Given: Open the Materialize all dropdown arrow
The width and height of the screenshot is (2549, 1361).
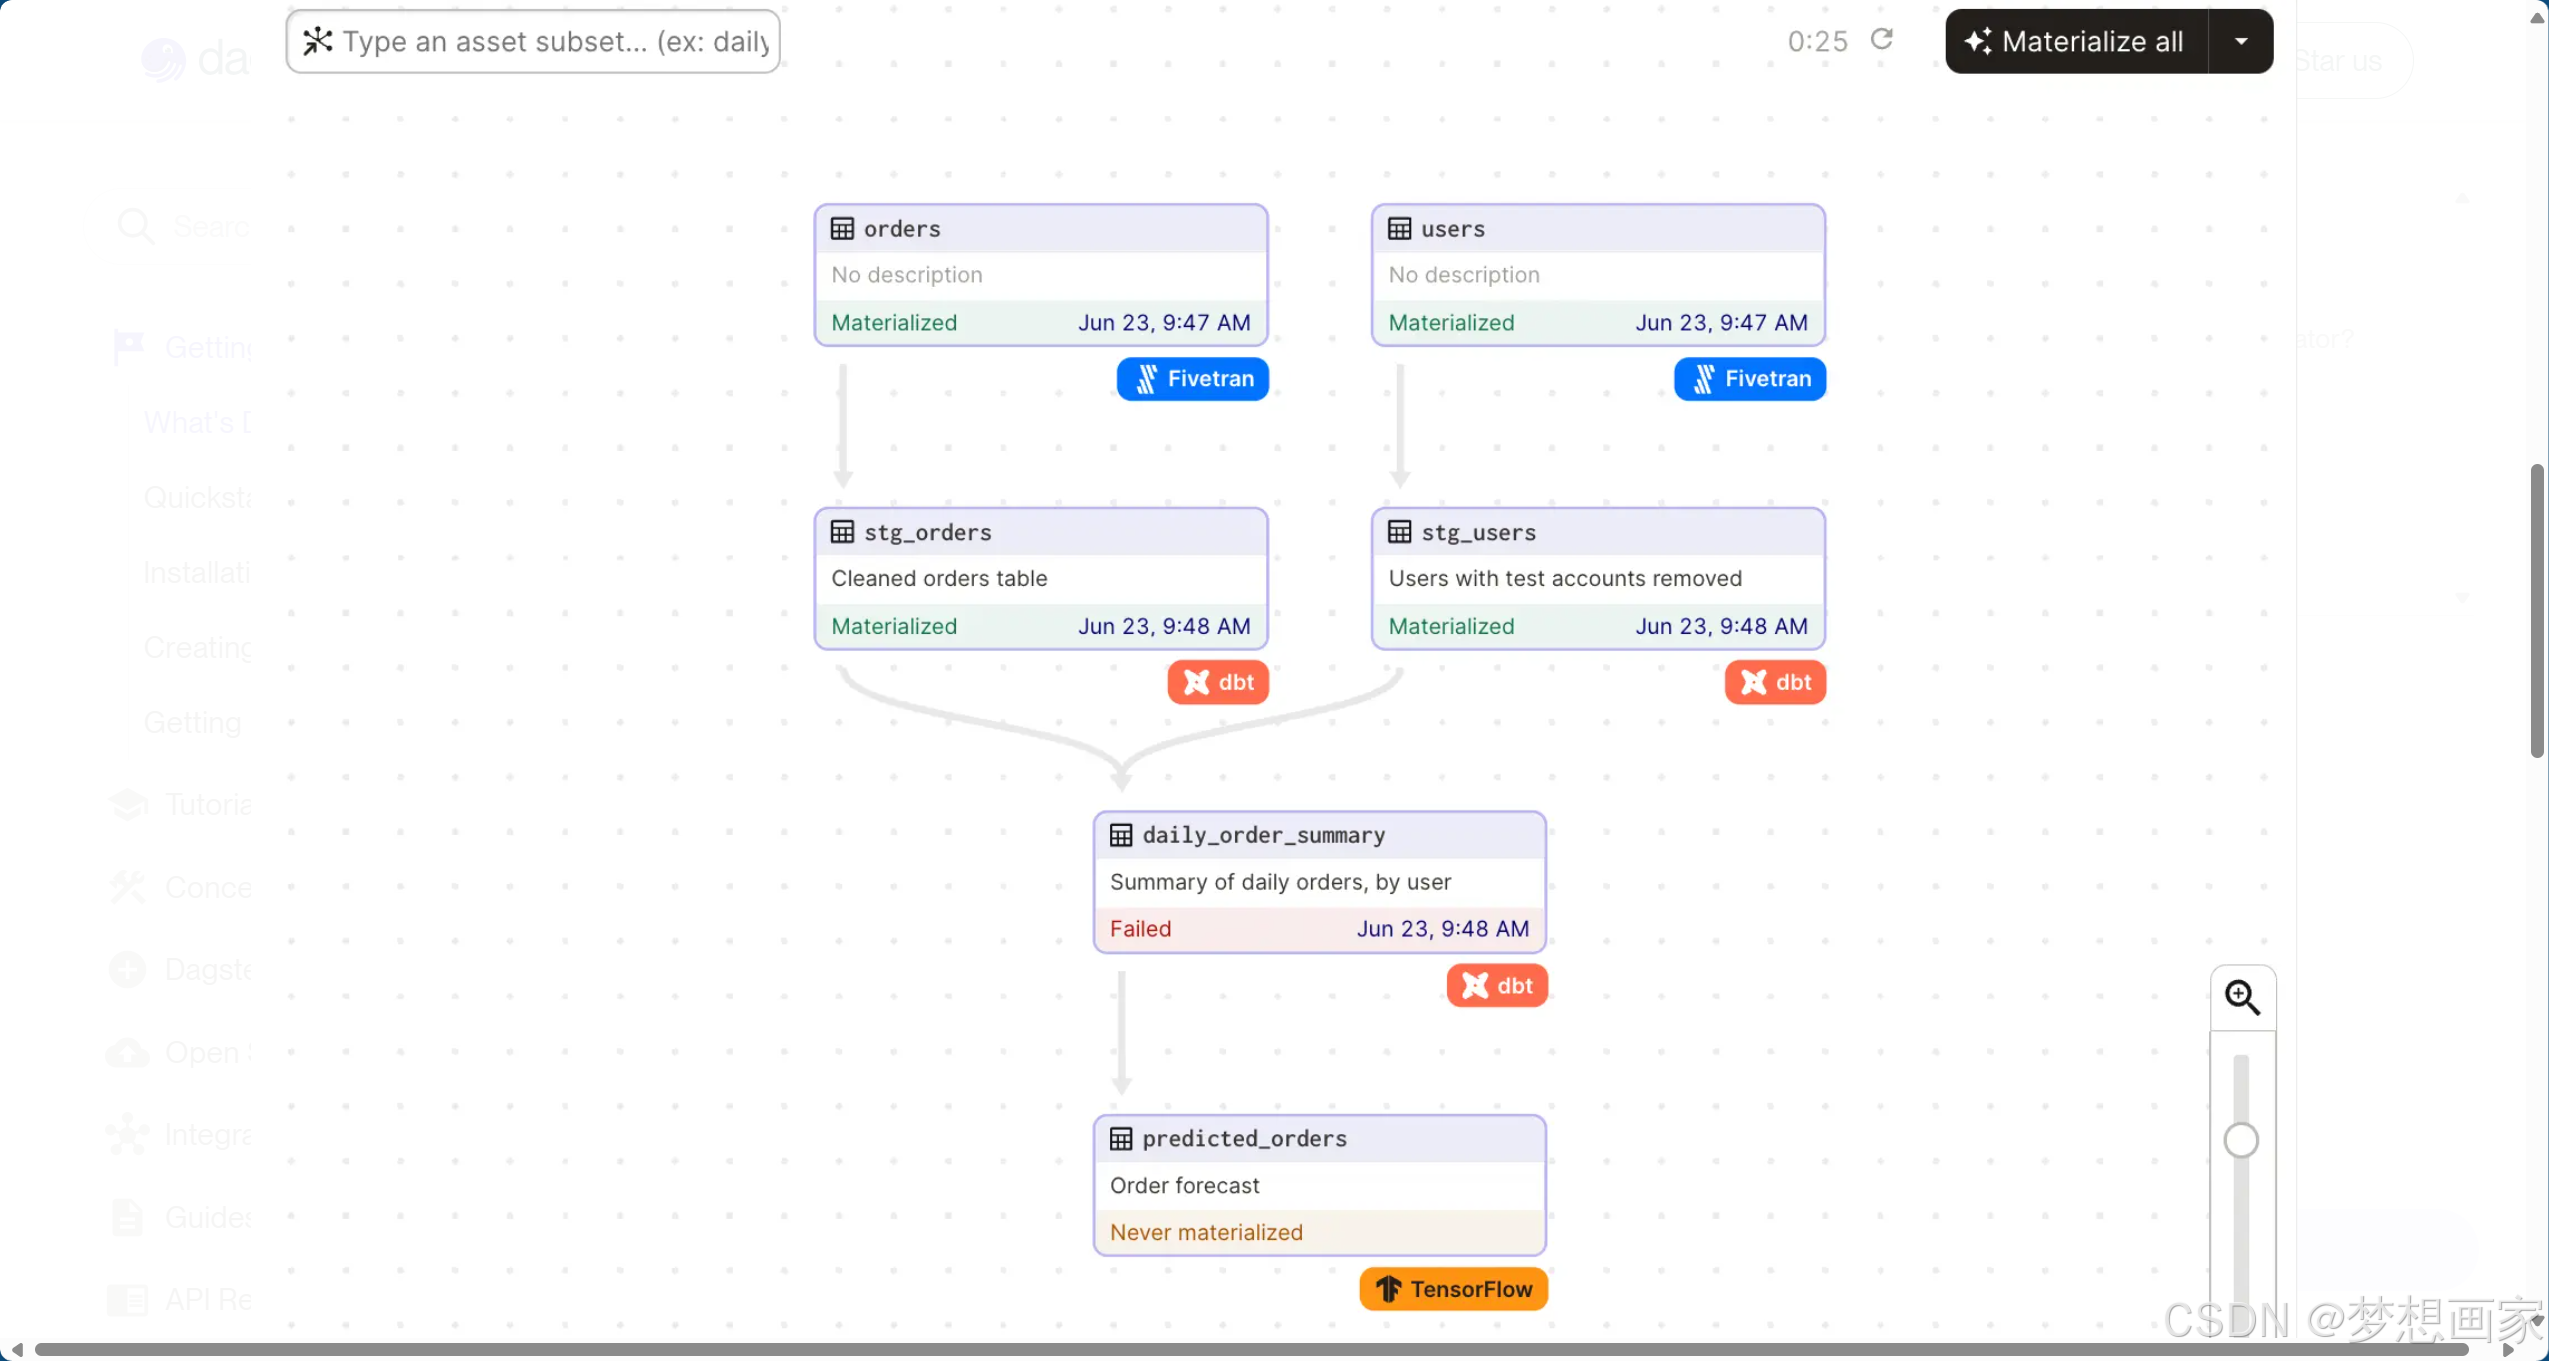Looking at the screenshot, I should (2240, 41).
